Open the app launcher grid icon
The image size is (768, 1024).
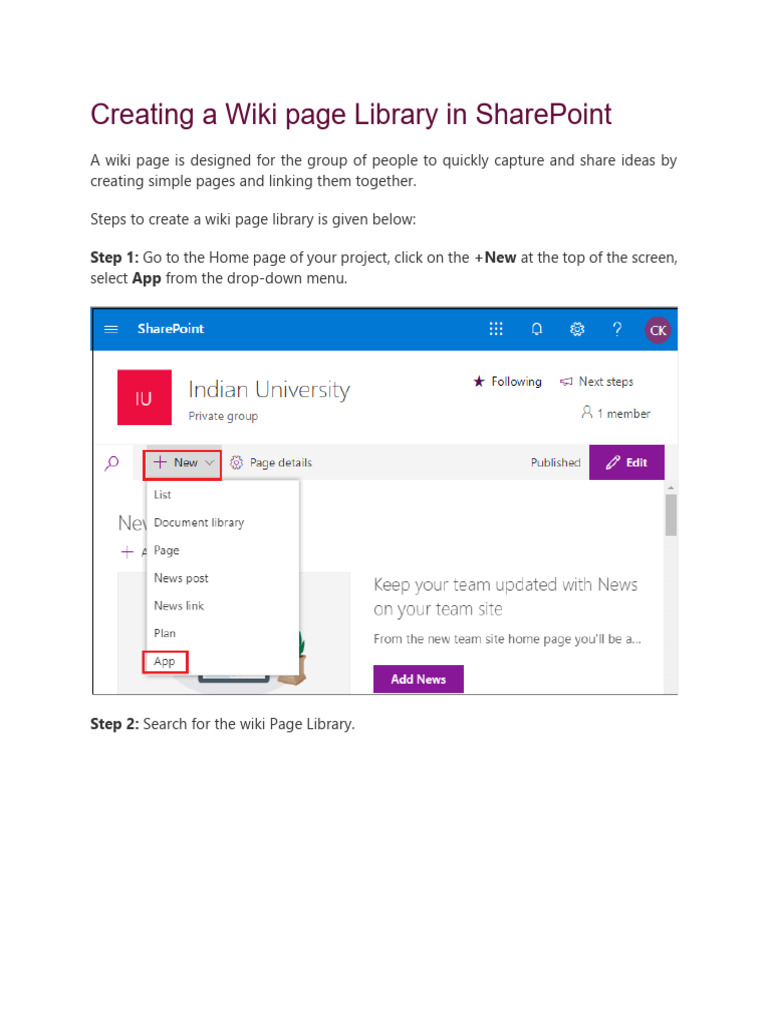(496, 329)
